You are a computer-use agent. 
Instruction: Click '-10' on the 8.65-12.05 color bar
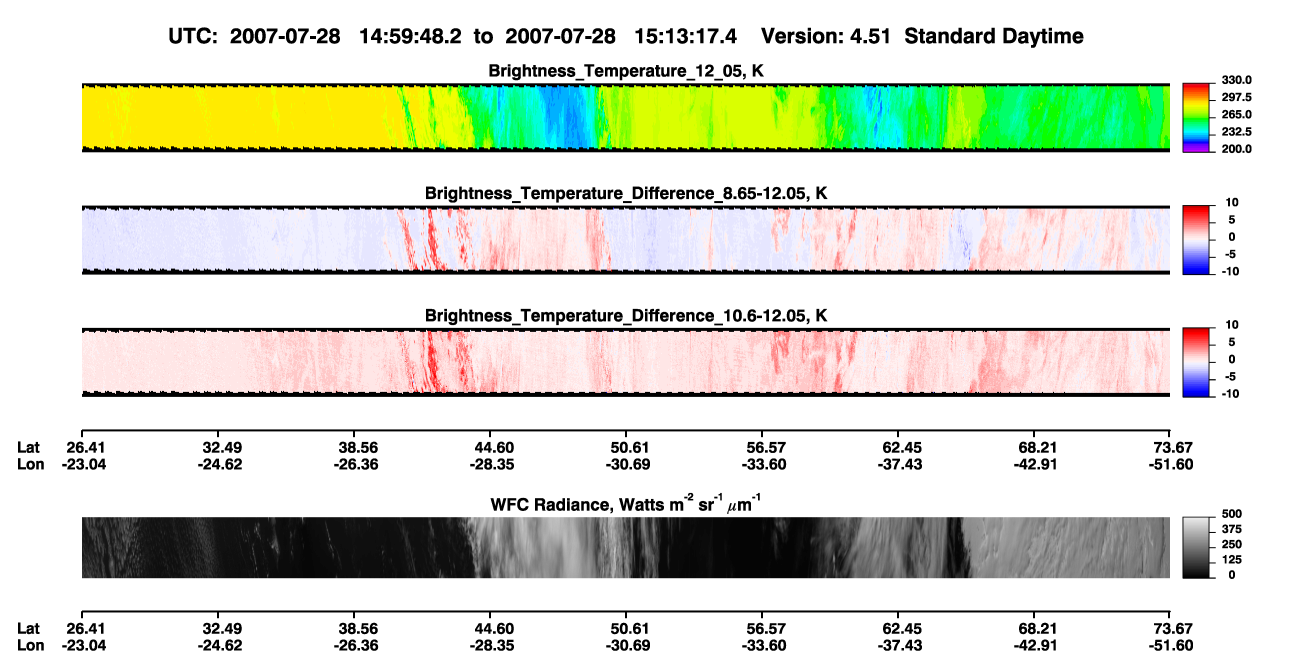(1230, 271)
